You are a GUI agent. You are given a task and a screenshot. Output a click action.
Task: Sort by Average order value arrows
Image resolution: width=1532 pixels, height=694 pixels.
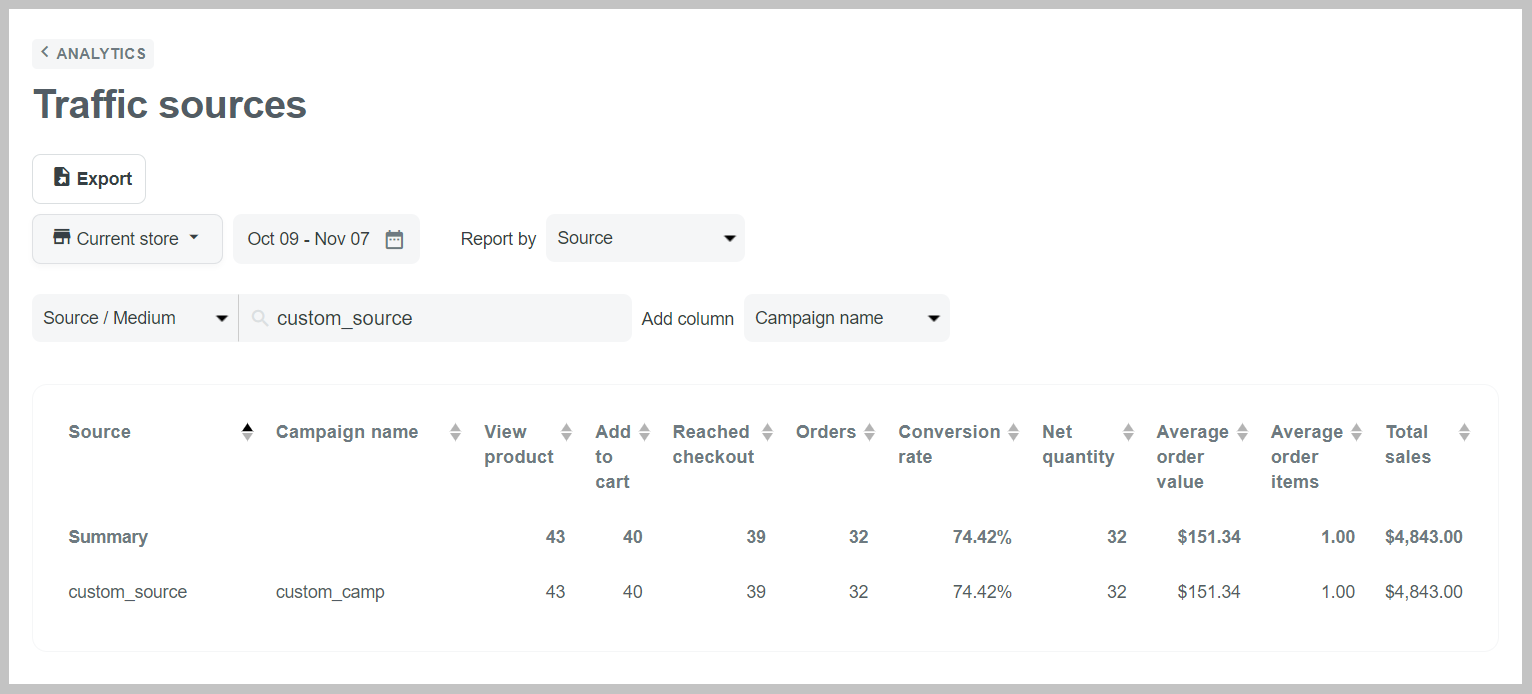click(1242, 432)
